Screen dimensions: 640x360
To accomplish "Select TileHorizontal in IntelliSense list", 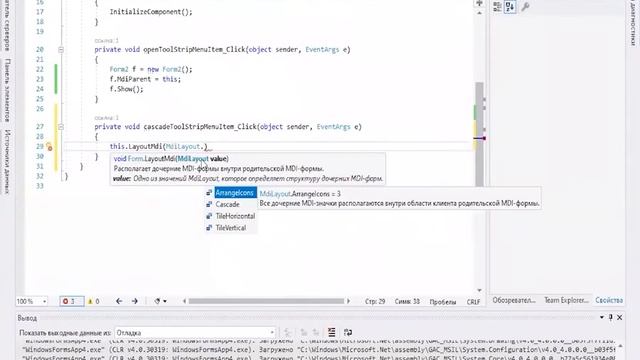I will 235,216.
